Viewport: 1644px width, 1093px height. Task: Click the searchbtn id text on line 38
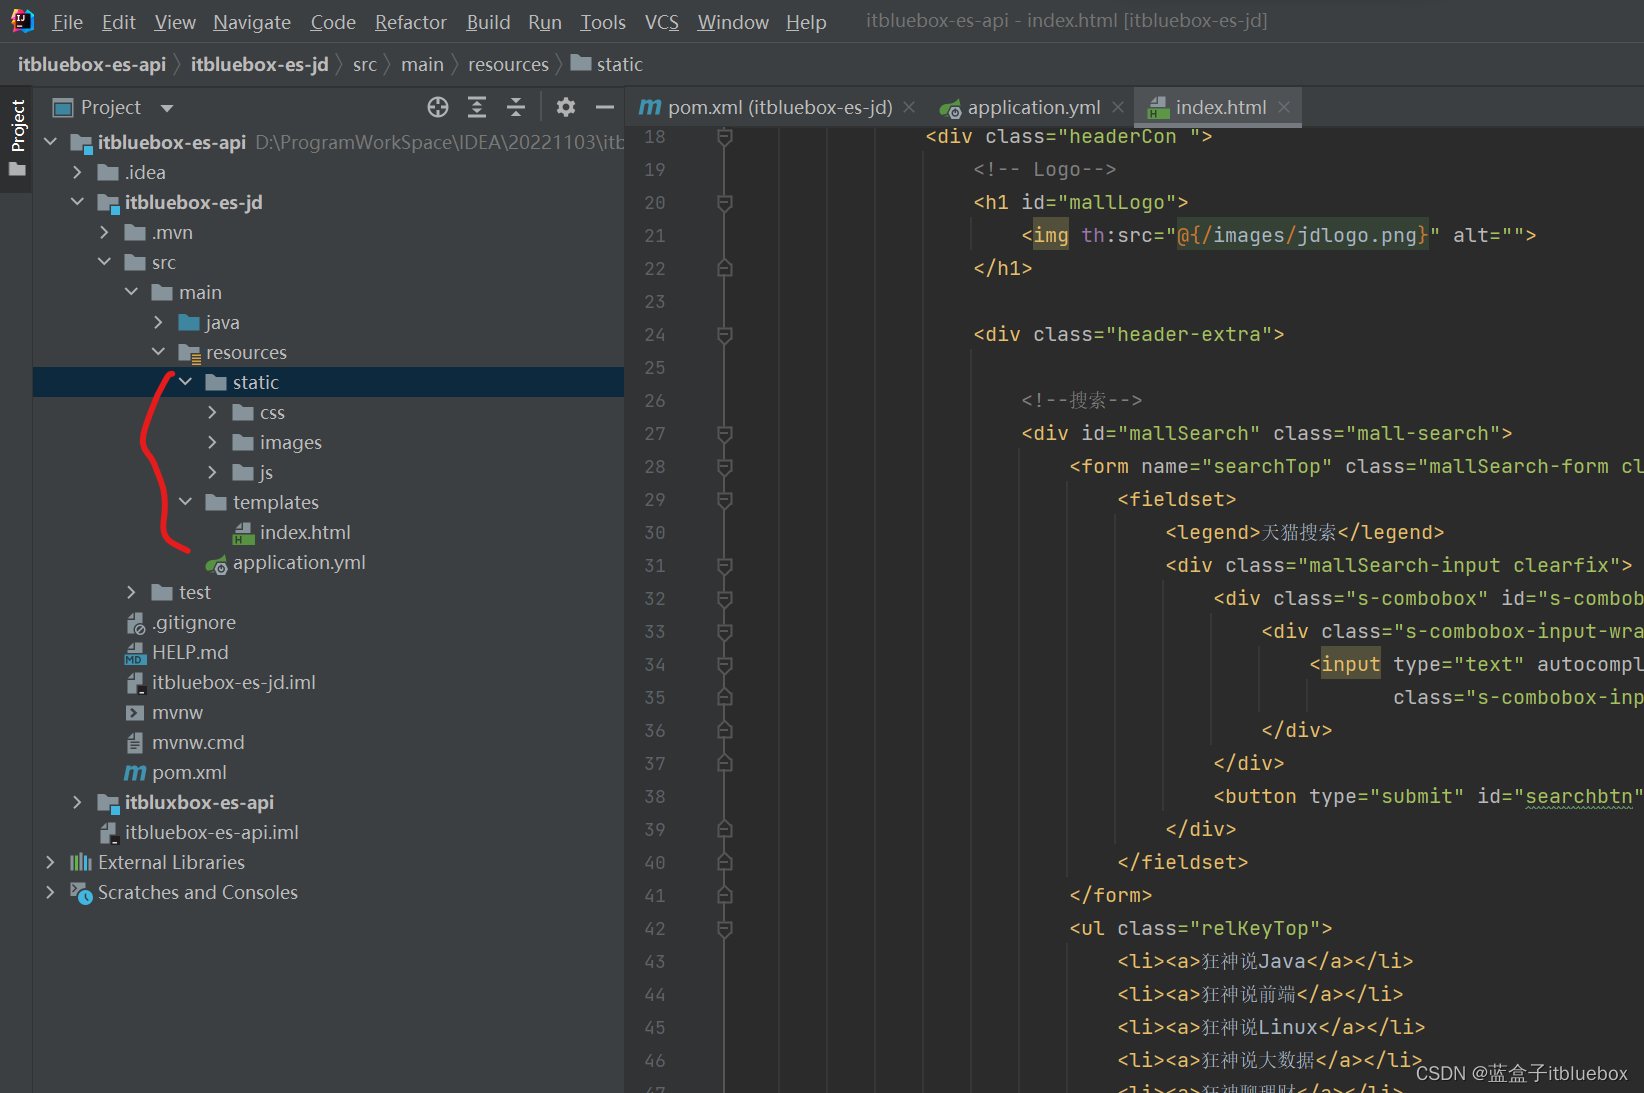(x=1579, y=797)
